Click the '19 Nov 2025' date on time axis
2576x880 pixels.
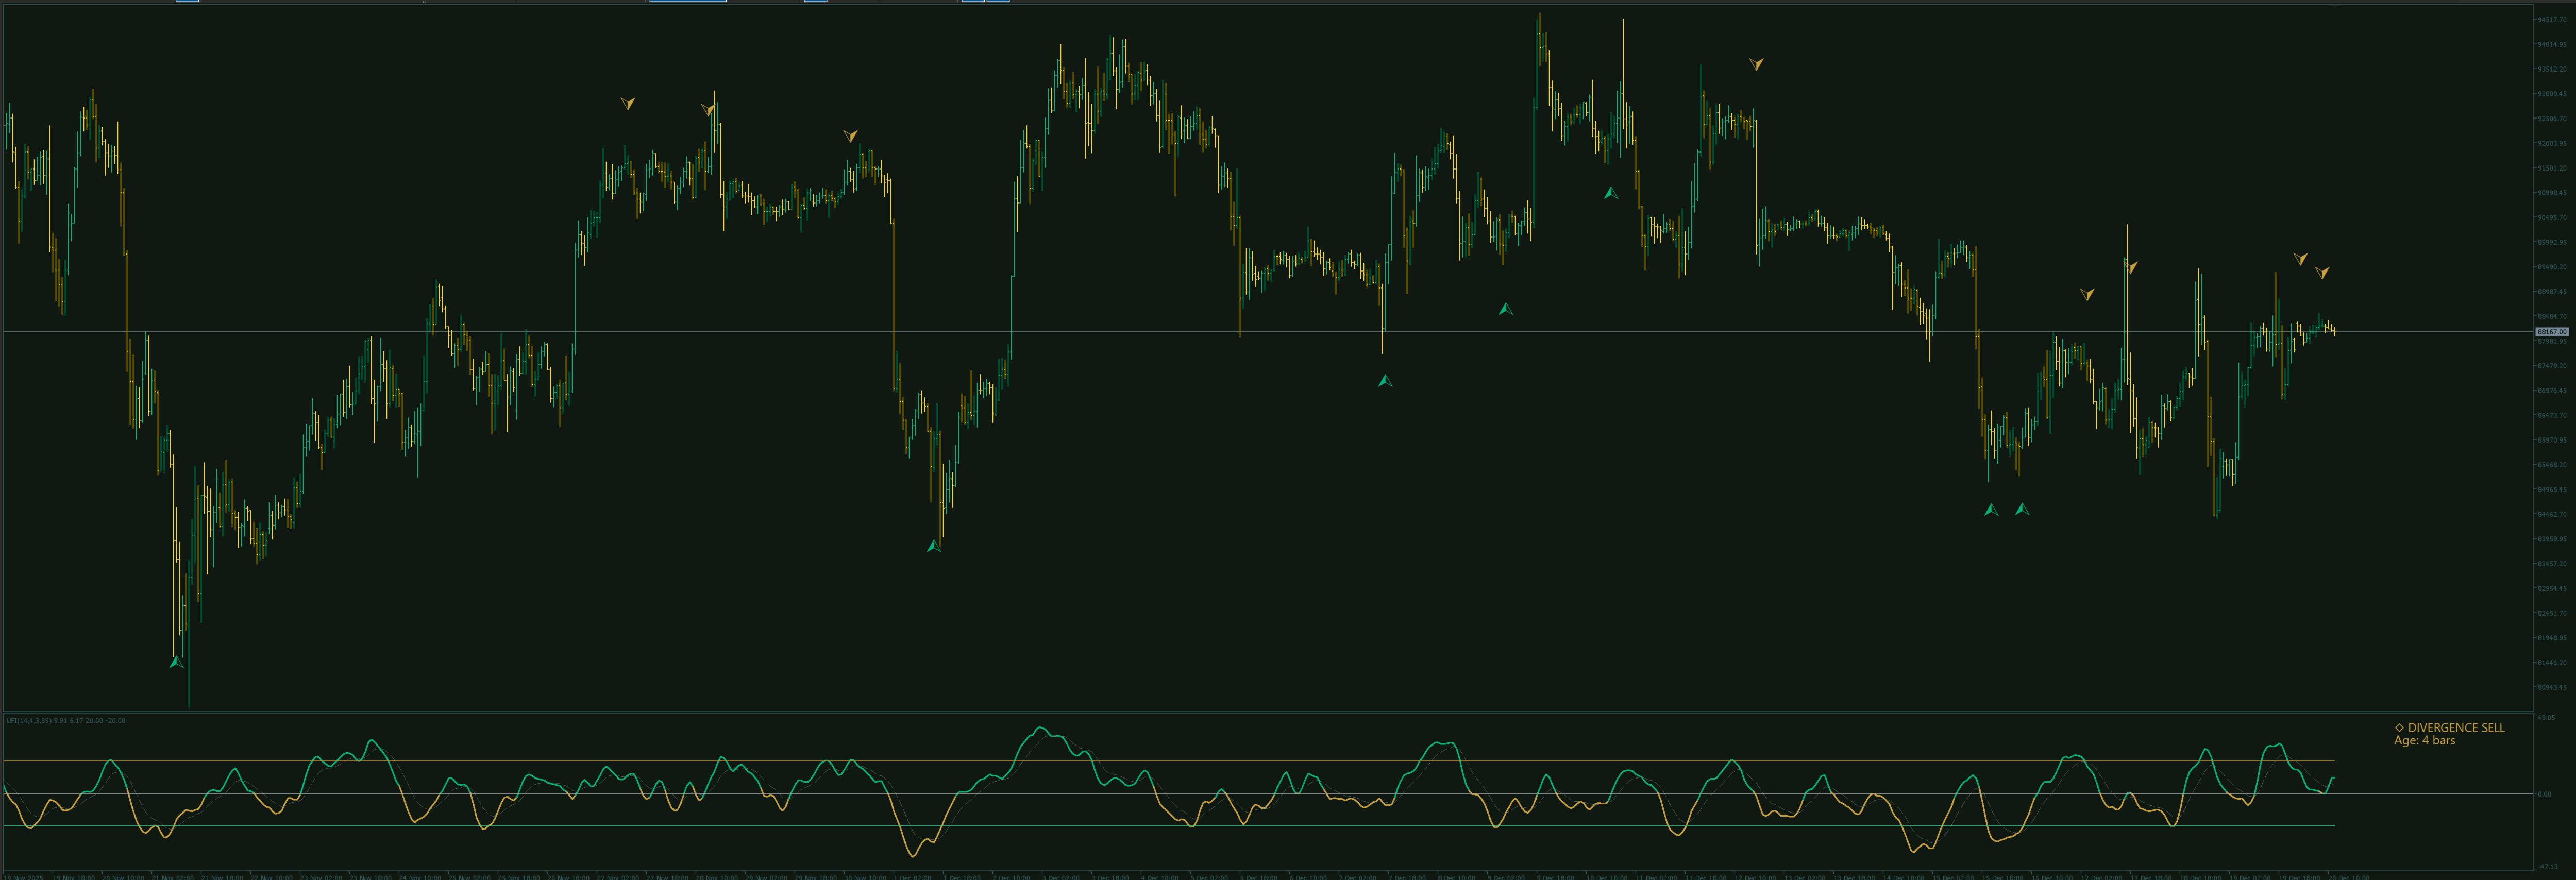[x=24, y=877]
